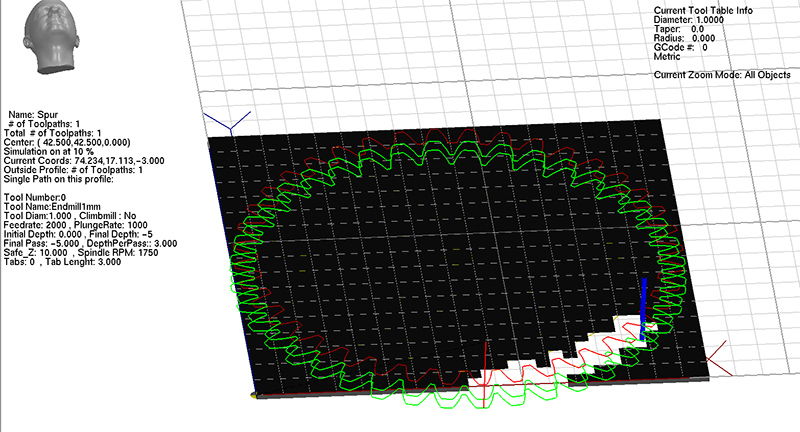Select the 'Tool Name:Endmill1mm' line
This screenshot has height=432, width=800.
54,206
